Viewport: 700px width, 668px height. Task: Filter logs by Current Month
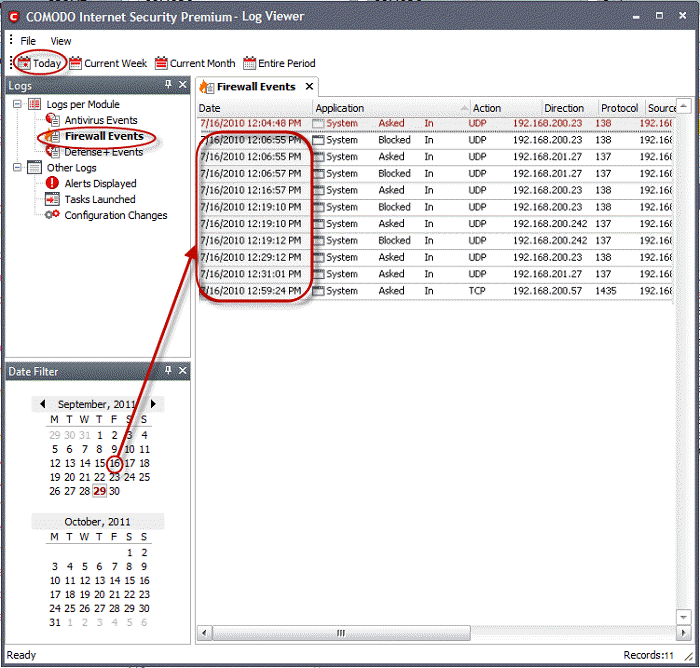coord(195,63)
